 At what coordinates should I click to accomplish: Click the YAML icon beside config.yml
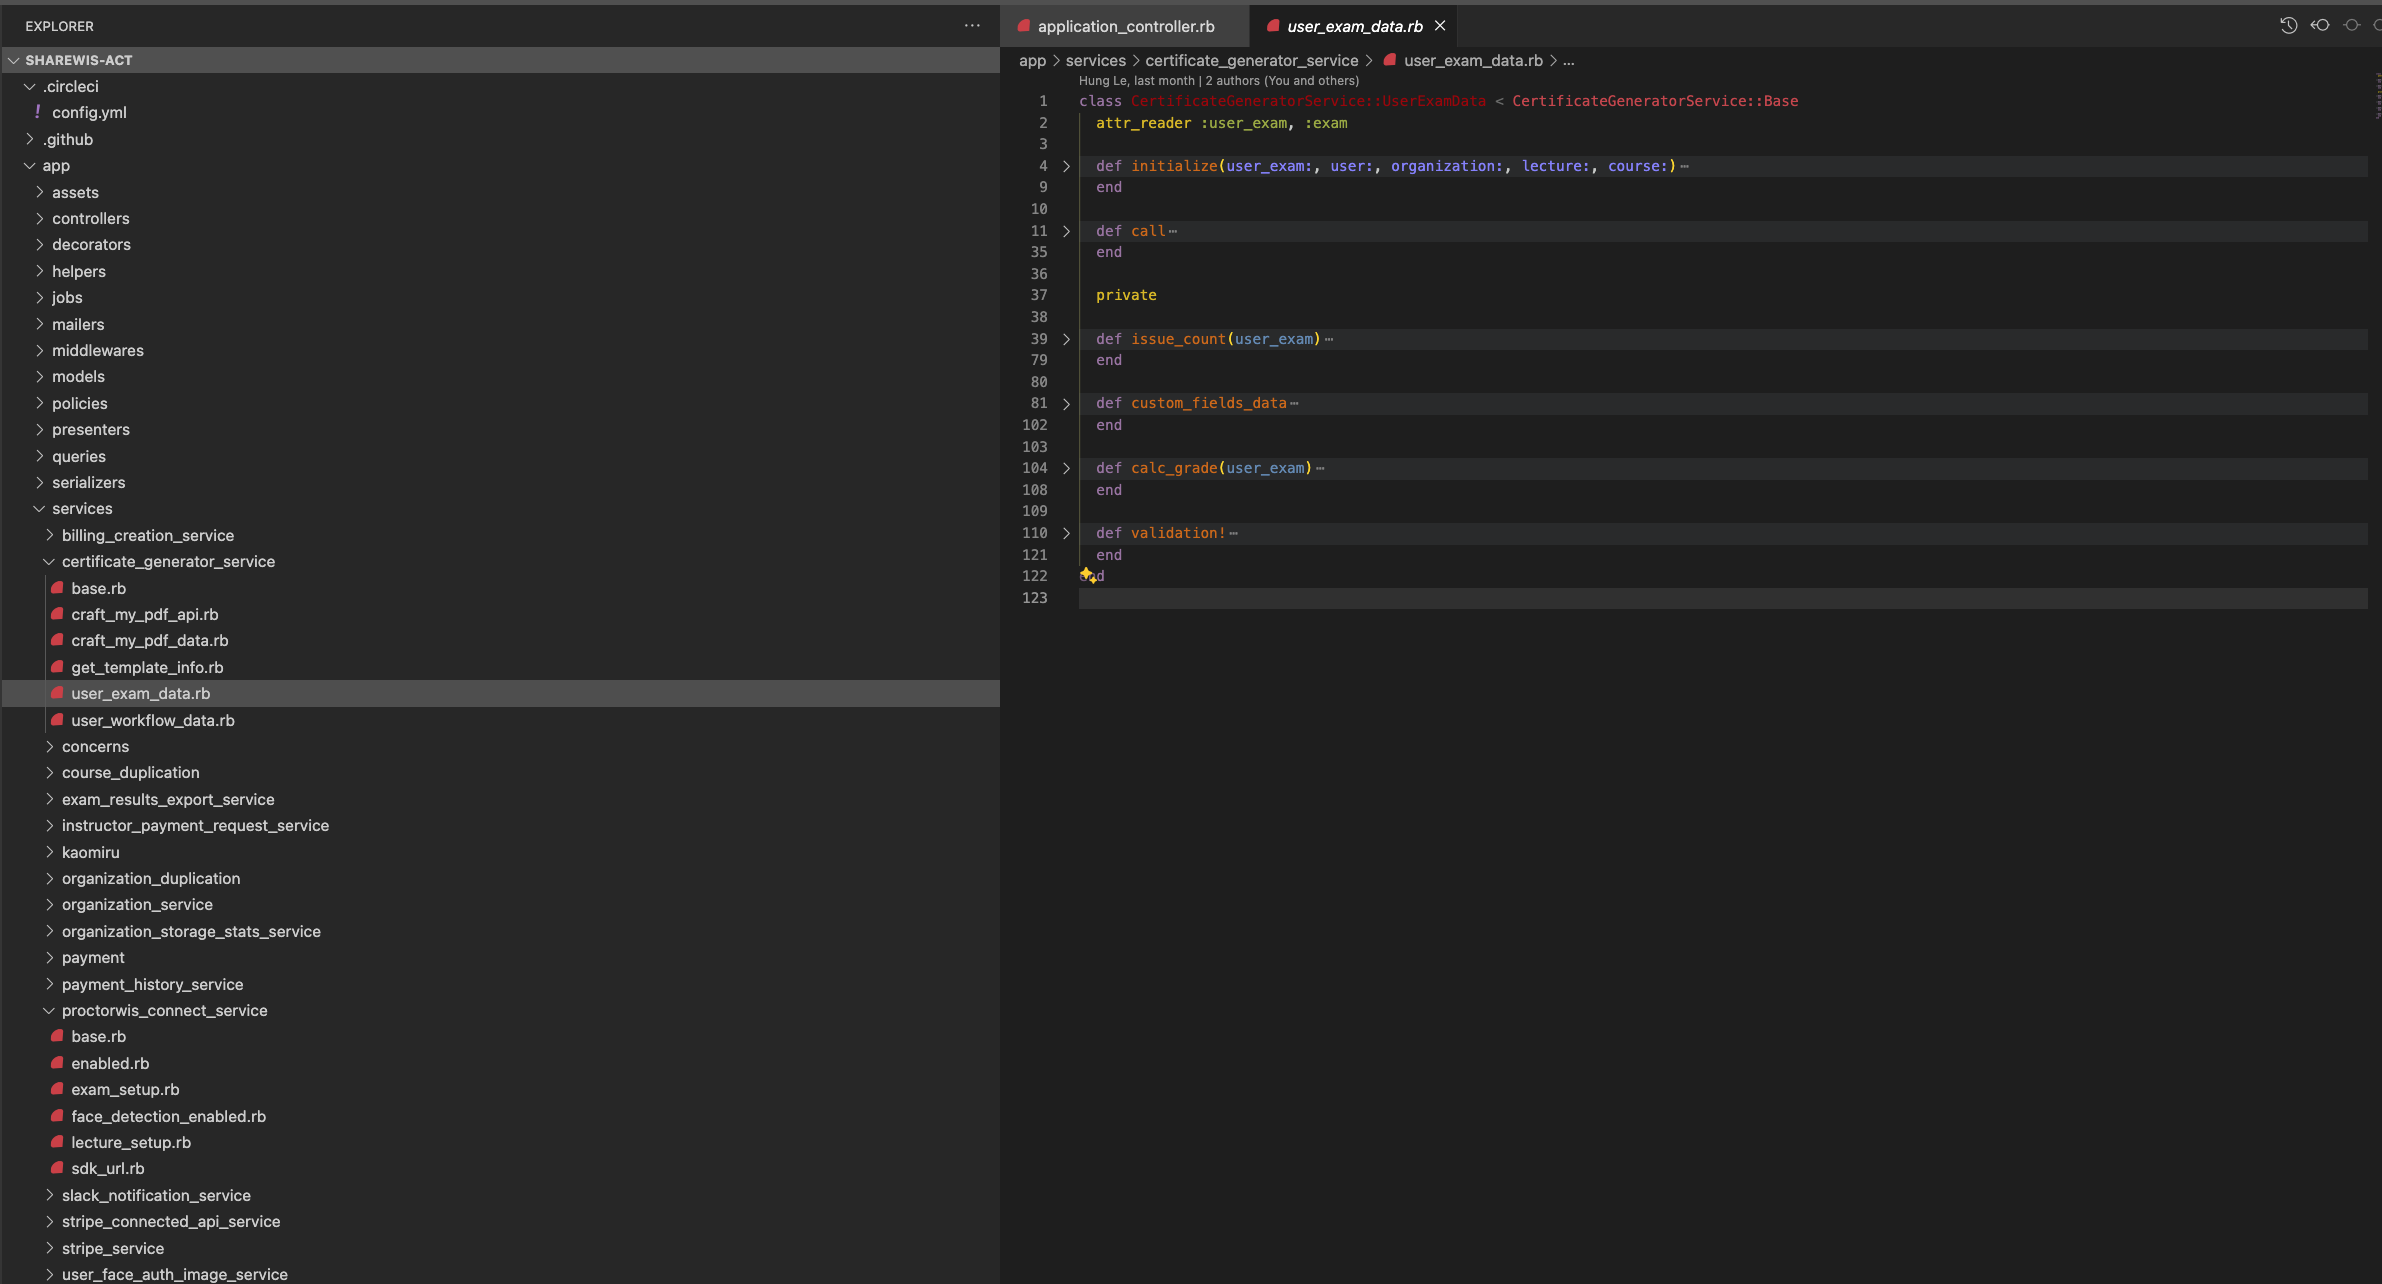click(x=37, y=112)
